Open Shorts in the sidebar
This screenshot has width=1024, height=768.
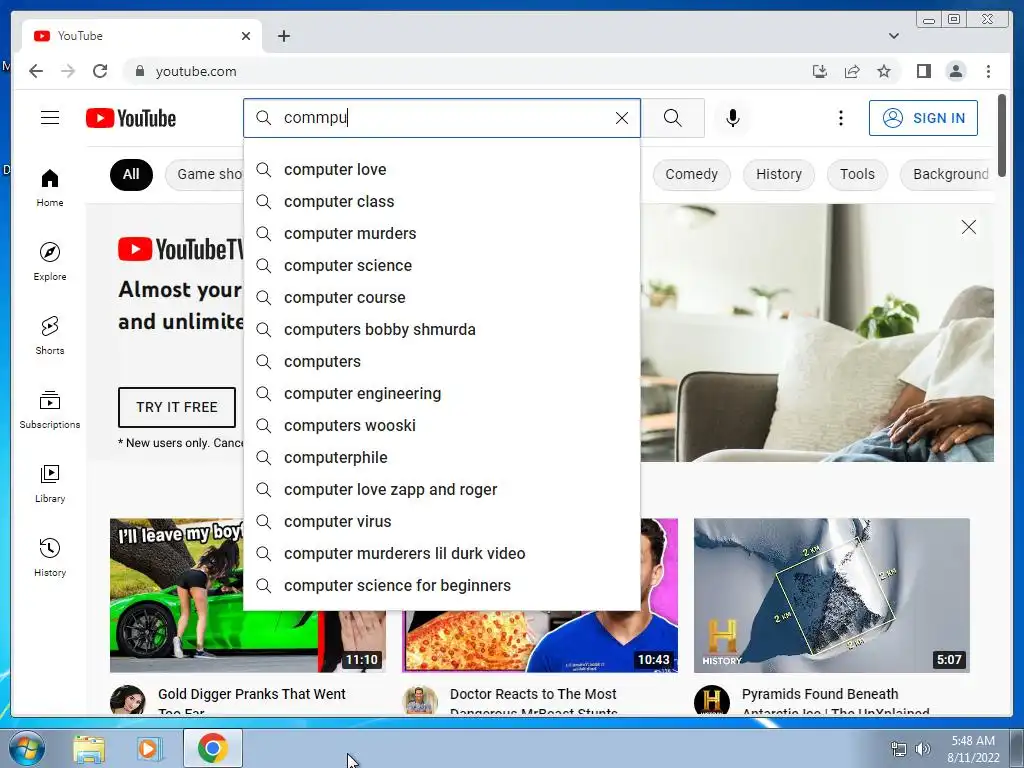(x=50, y=336)
